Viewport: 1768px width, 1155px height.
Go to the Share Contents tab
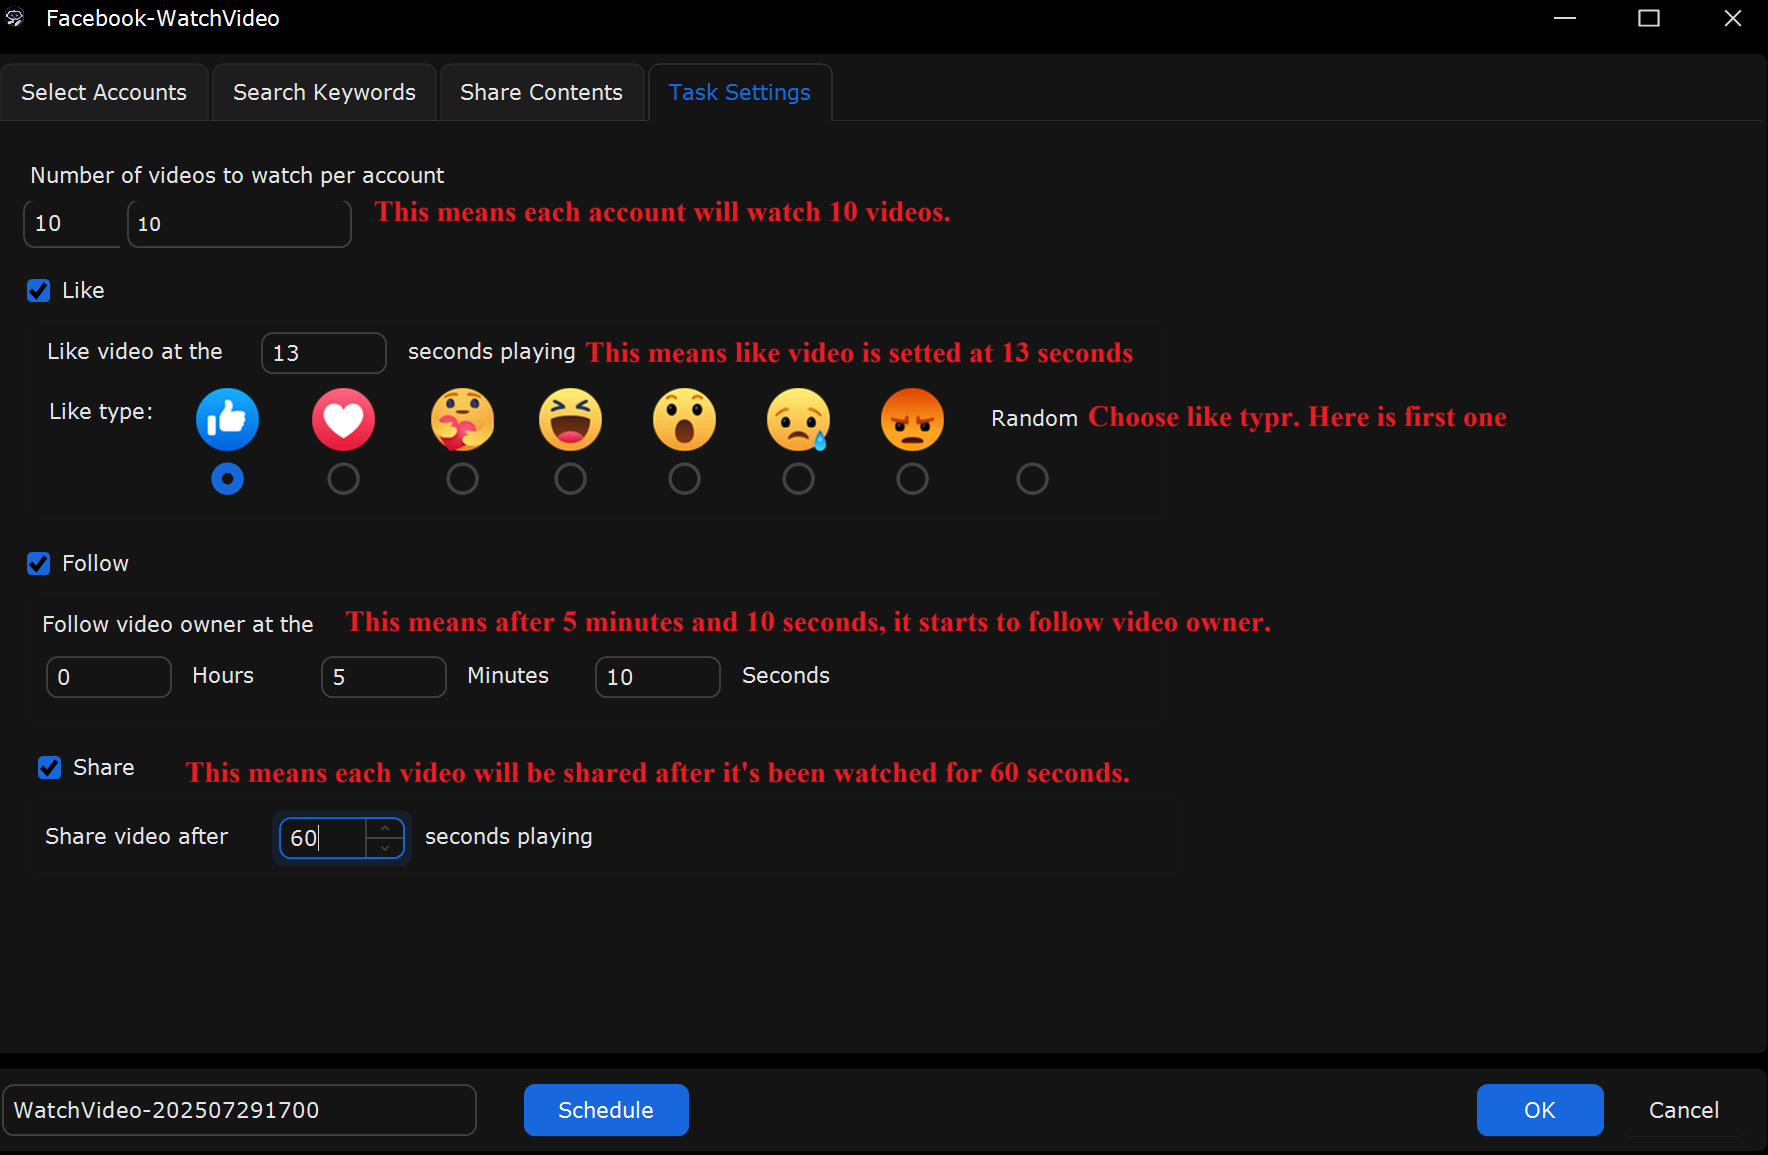(541, 92)
